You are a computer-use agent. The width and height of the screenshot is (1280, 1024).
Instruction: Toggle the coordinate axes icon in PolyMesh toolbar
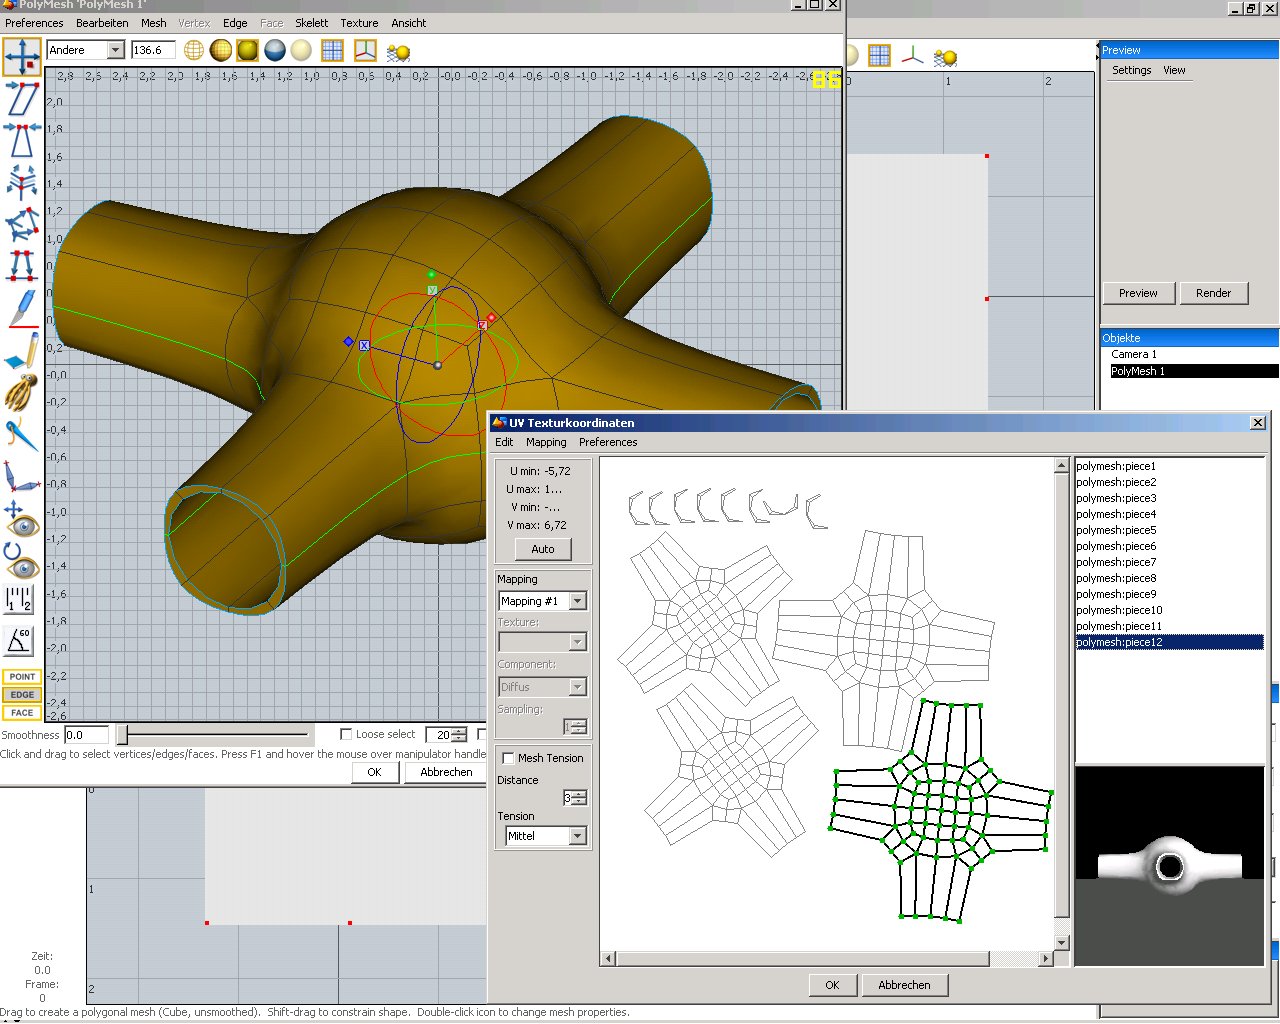pos(365,50)
